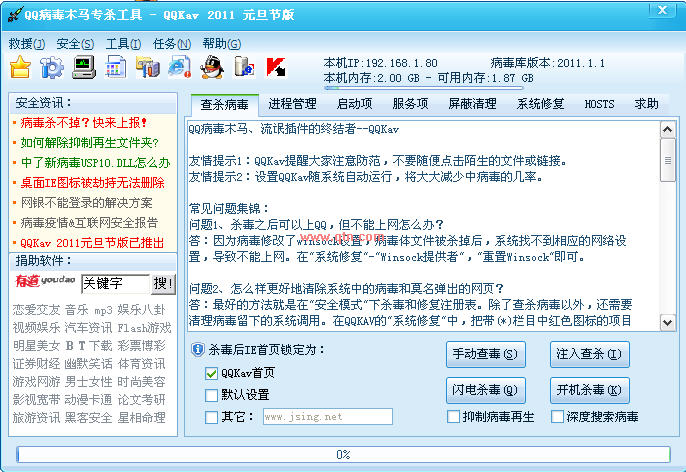Viewport: 686px width, 472px height.
Task: Switch to the 服务项 tab
Action: pyautogui.click(x=410, y=104)
